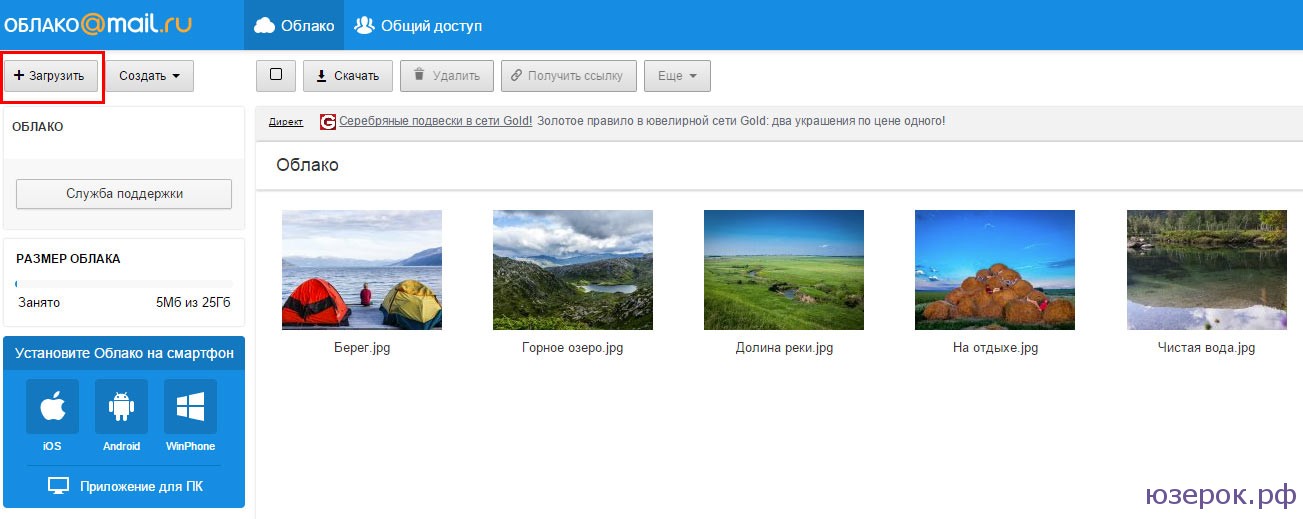Click the Android robot app icon
The height and width of the screenshot is (519, 1303).
pyautogui.click(x=121, y=406)
